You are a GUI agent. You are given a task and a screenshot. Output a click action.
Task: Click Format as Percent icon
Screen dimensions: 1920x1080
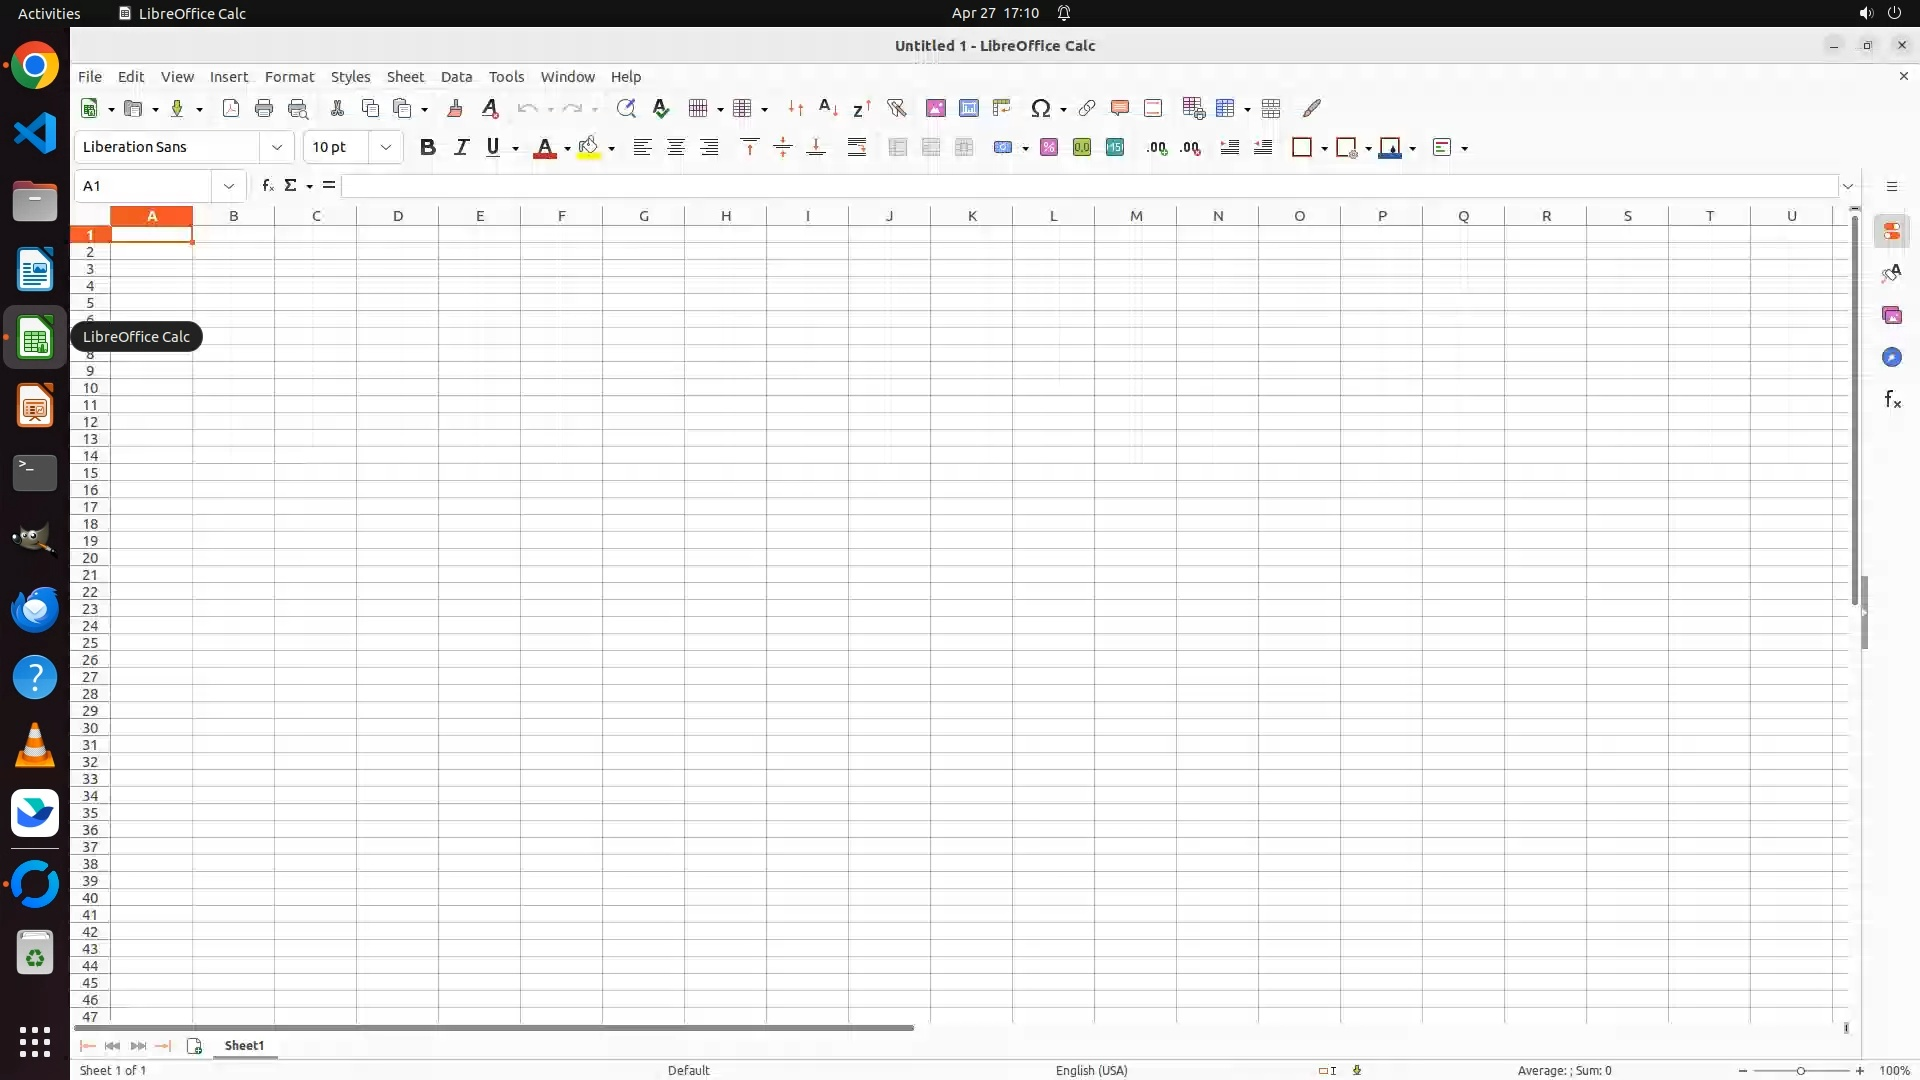1048,147
